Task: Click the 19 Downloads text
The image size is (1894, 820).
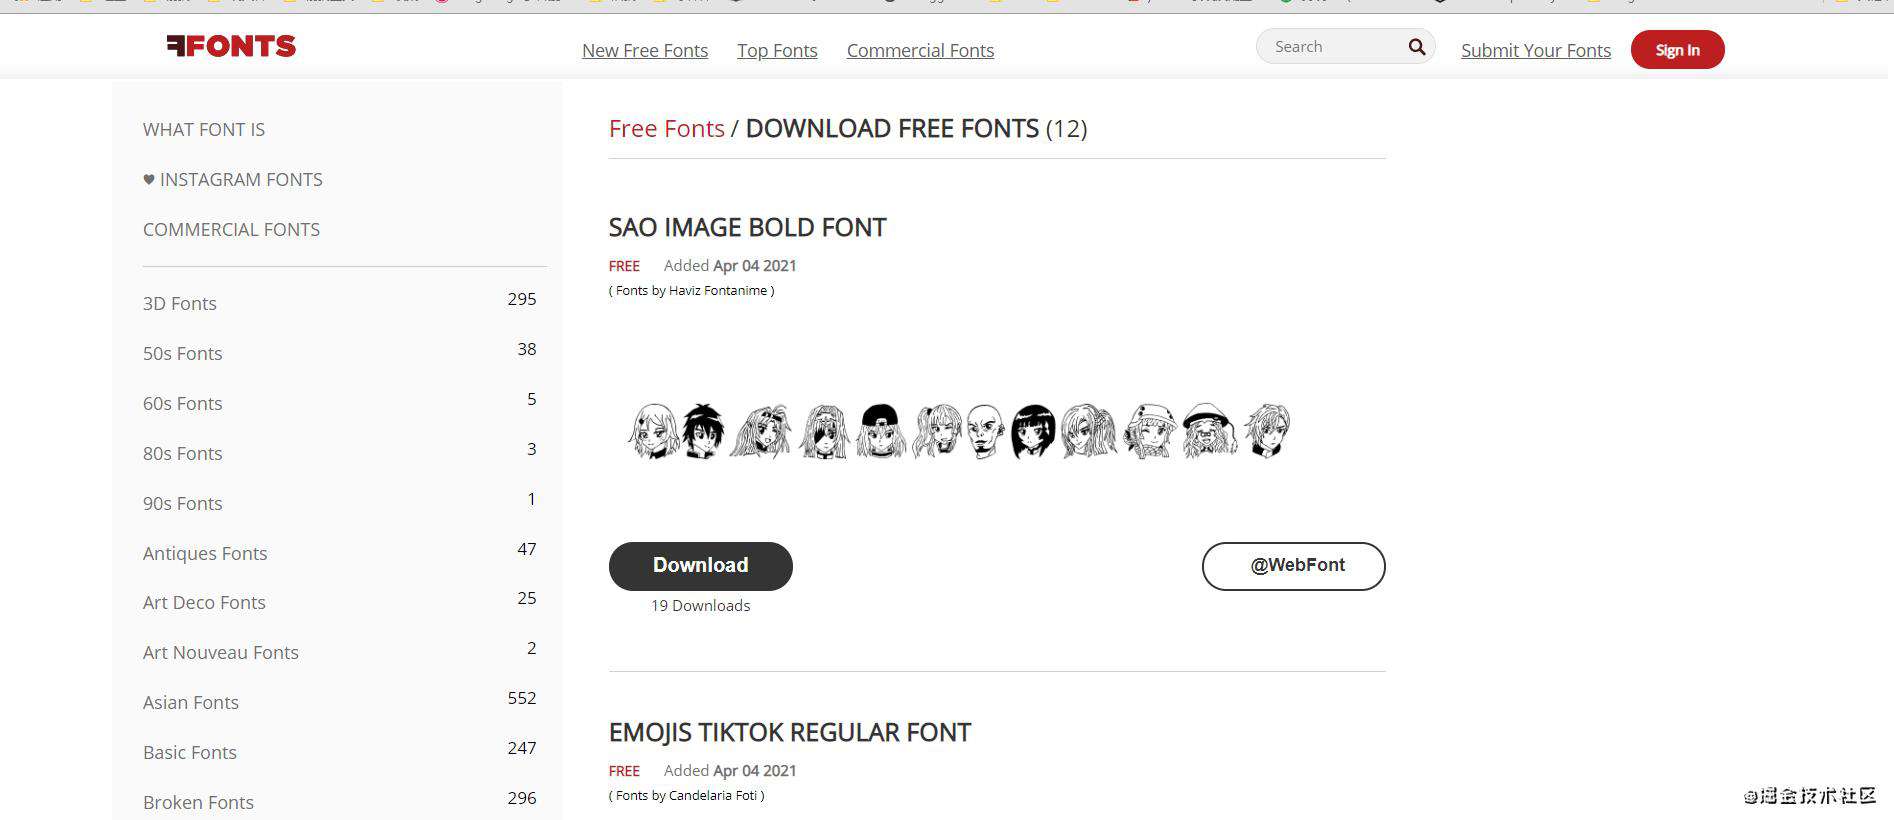Action: pyautogui.click(x=700, y=606)
